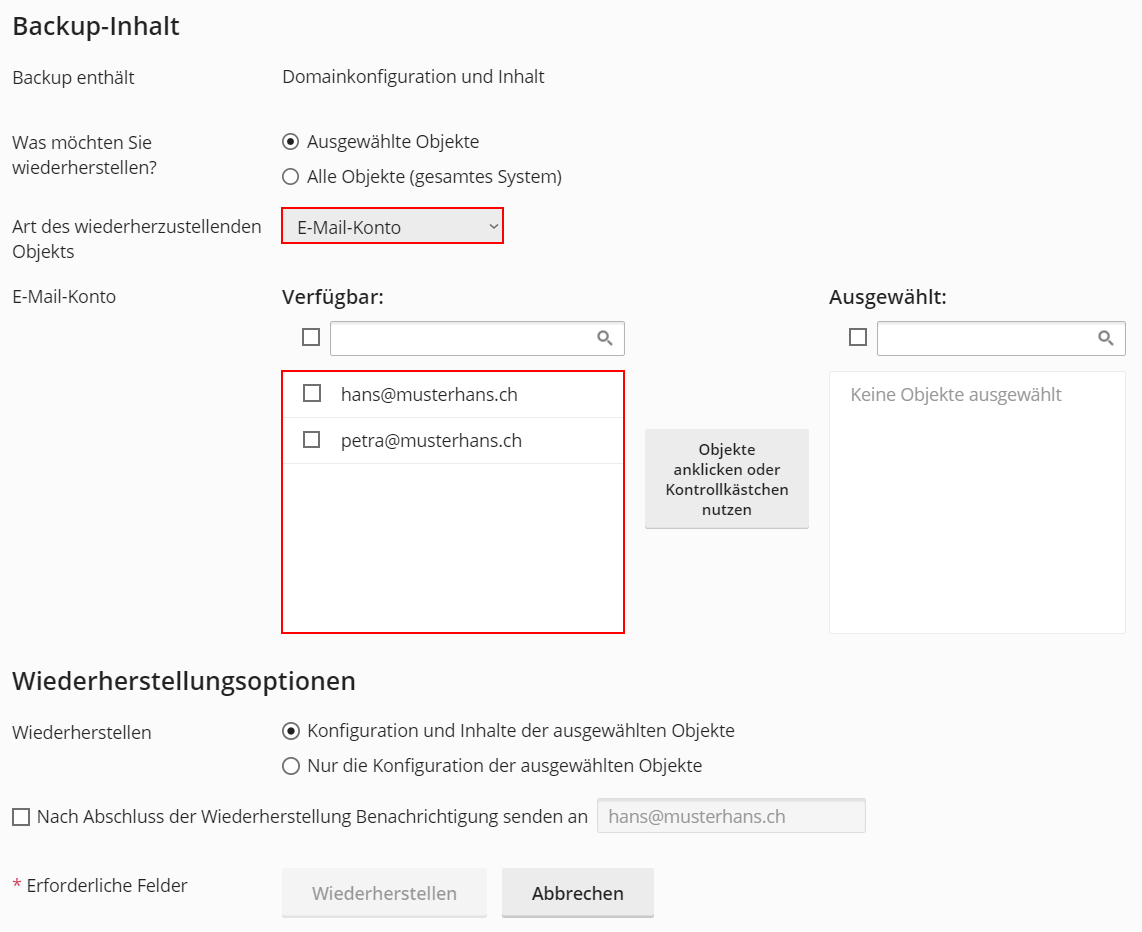Viewport: 1142px width, 932px height.
Task: Click into the Verfügbar search field
Action: pos(462,338)
